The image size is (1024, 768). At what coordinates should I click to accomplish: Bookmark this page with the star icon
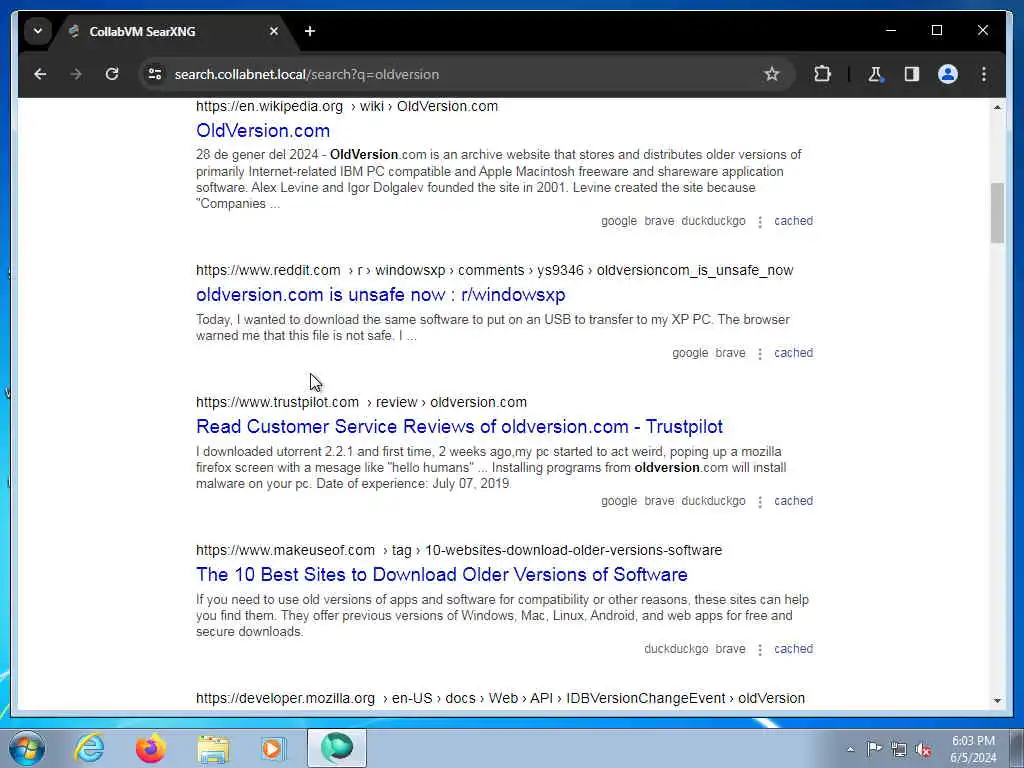point(772,74)
